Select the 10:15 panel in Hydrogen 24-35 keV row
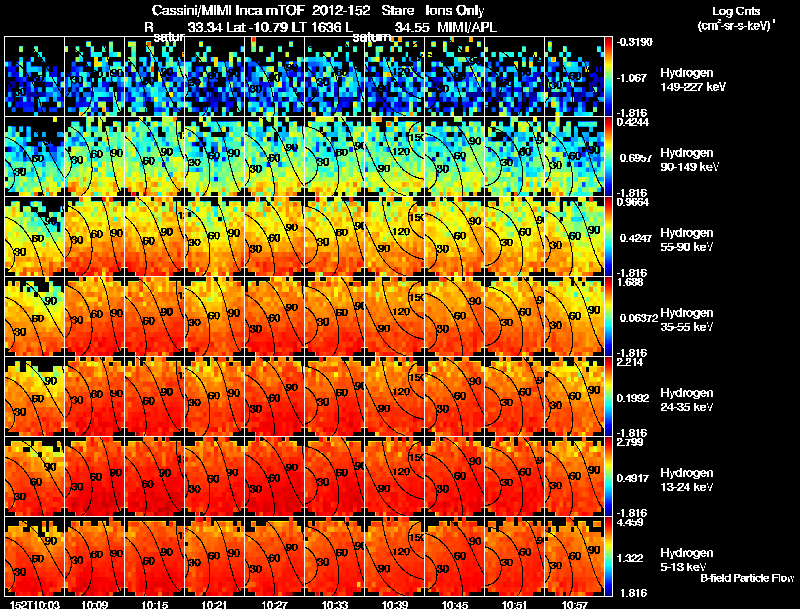This screenshot has height=609, width=800. tap(155, 396)
